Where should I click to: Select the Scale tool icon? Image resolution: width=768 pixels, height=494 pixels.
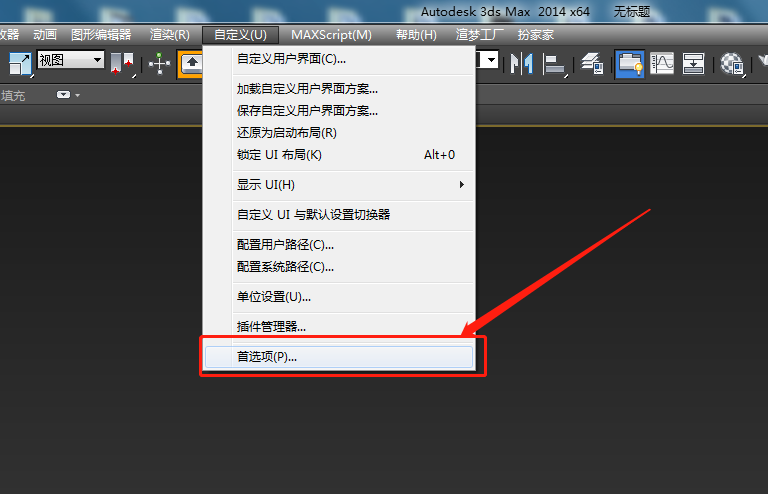[x=20, y=64]
